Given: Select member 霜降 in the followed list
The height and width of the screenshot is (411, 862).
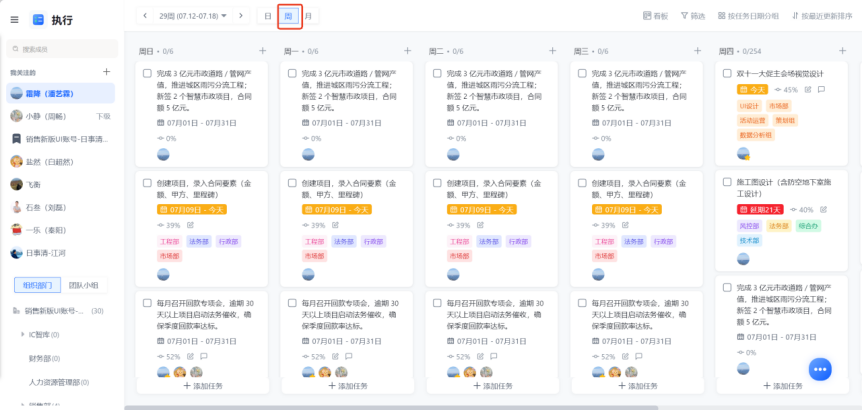Looking at the screenshot, I should point(60,93).
